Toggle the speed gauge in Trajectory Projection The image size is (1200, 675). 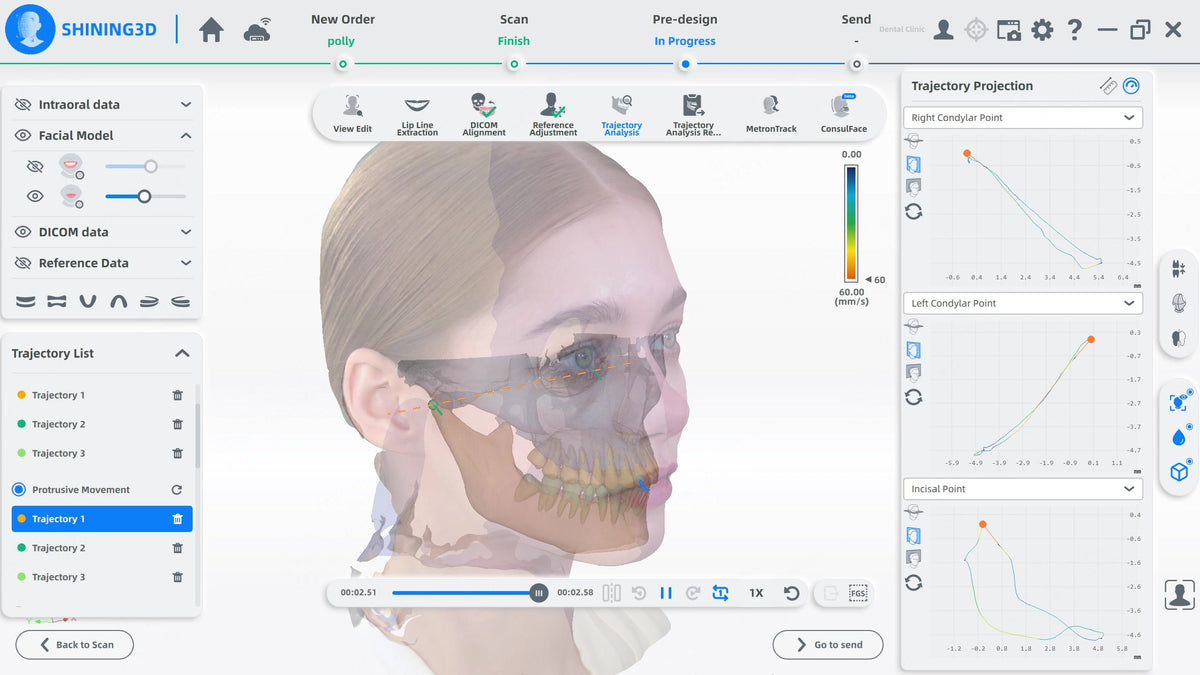1132,86
